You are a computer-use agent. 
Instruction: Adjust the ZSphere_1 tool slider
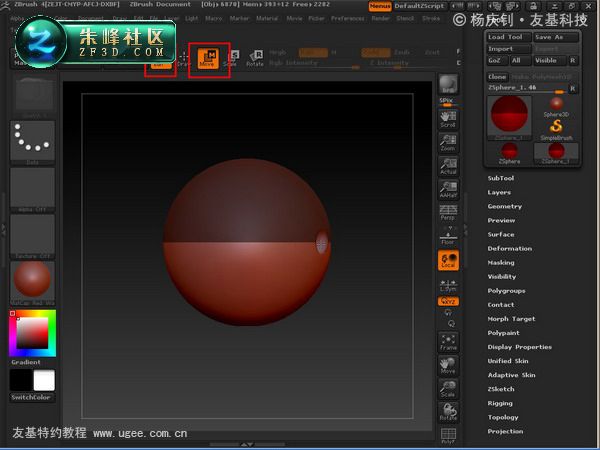[527, 88]
